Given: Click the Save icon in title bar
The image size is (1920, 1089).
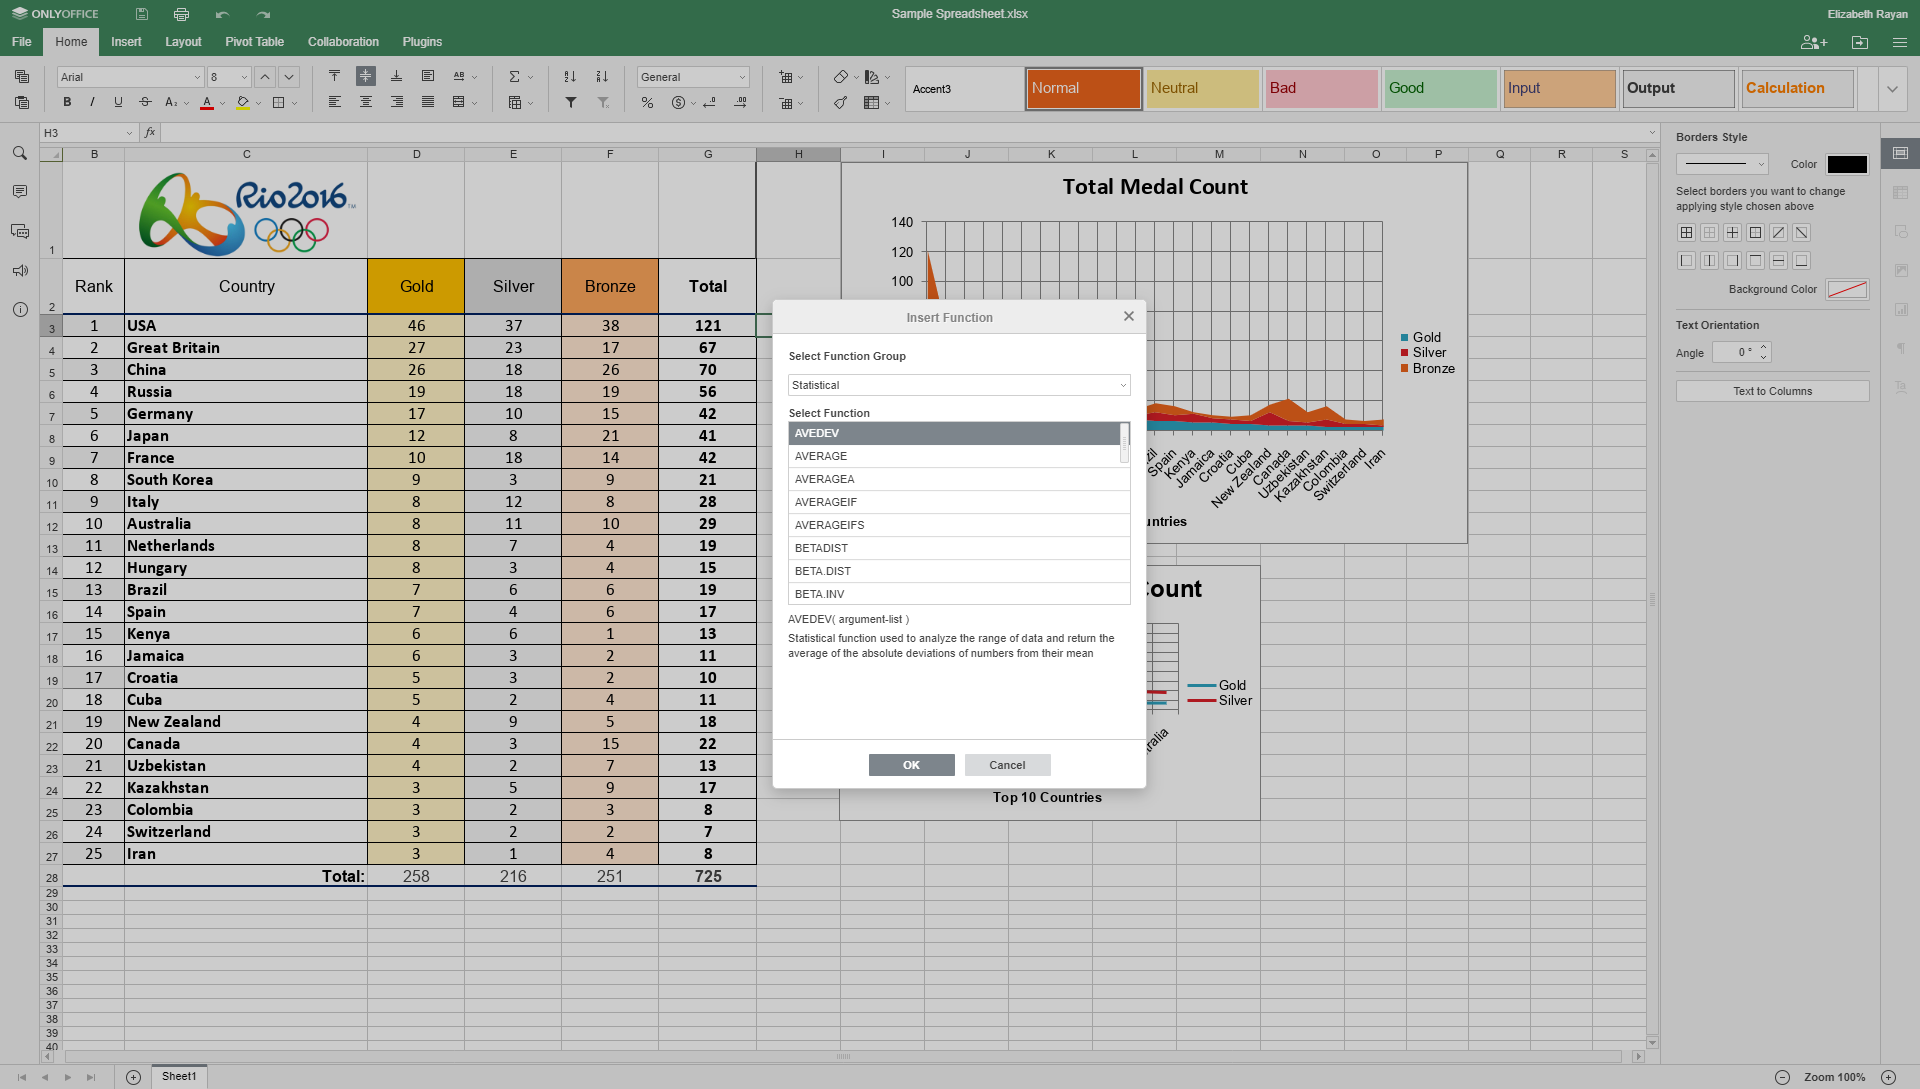Looking at the screenshot, I should [142, 14].
